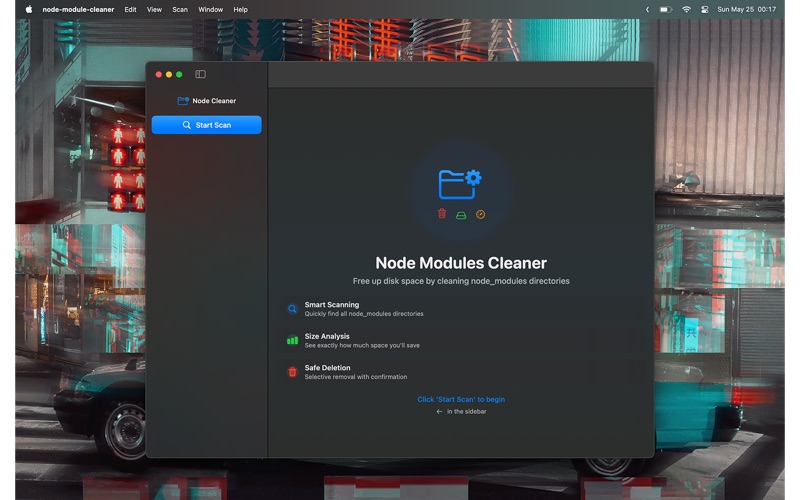Click the magnifier icon inside Start Scan
Viewport: 800px width, 500px height.
point(187,125)
